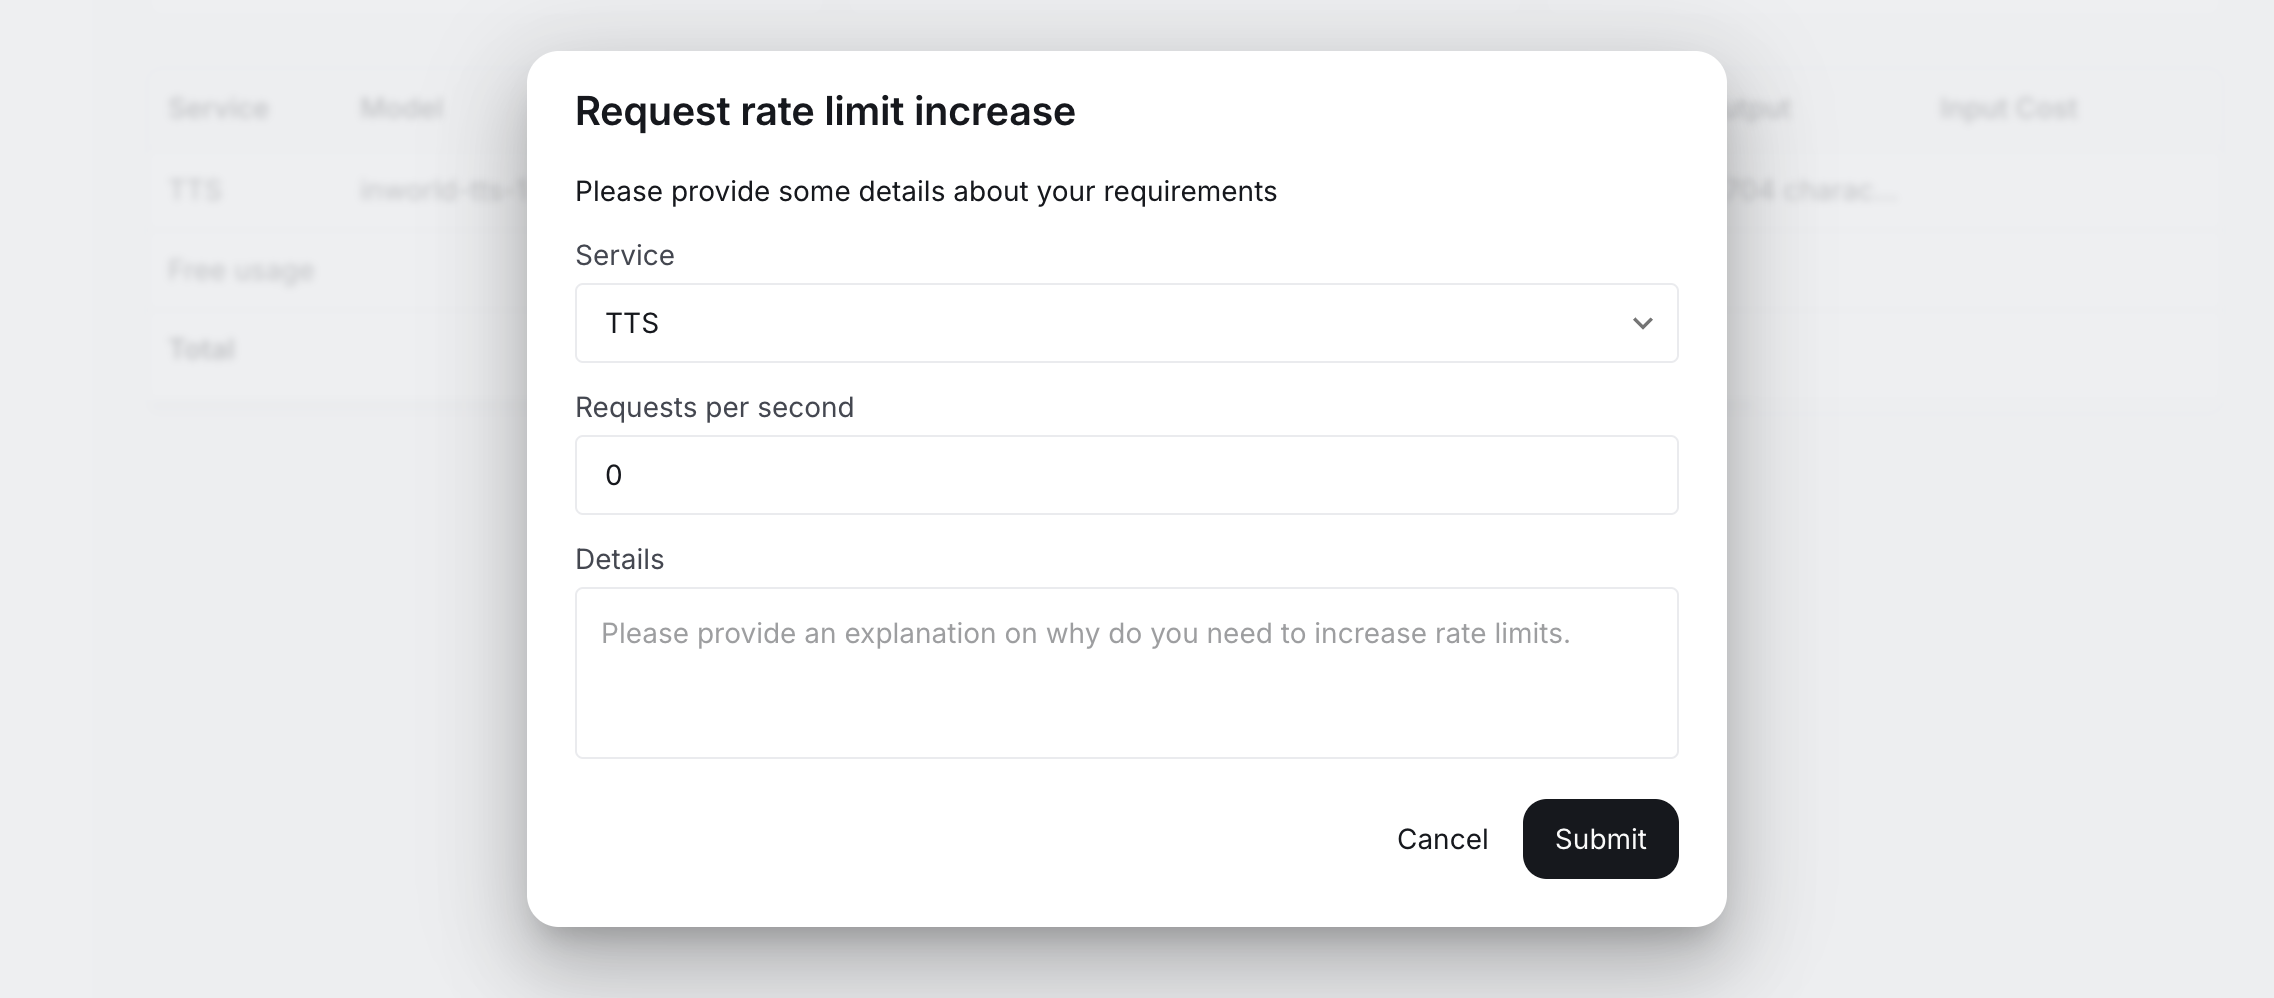
Task: Click the blurred Free usage row
Action: pos(241,270)
